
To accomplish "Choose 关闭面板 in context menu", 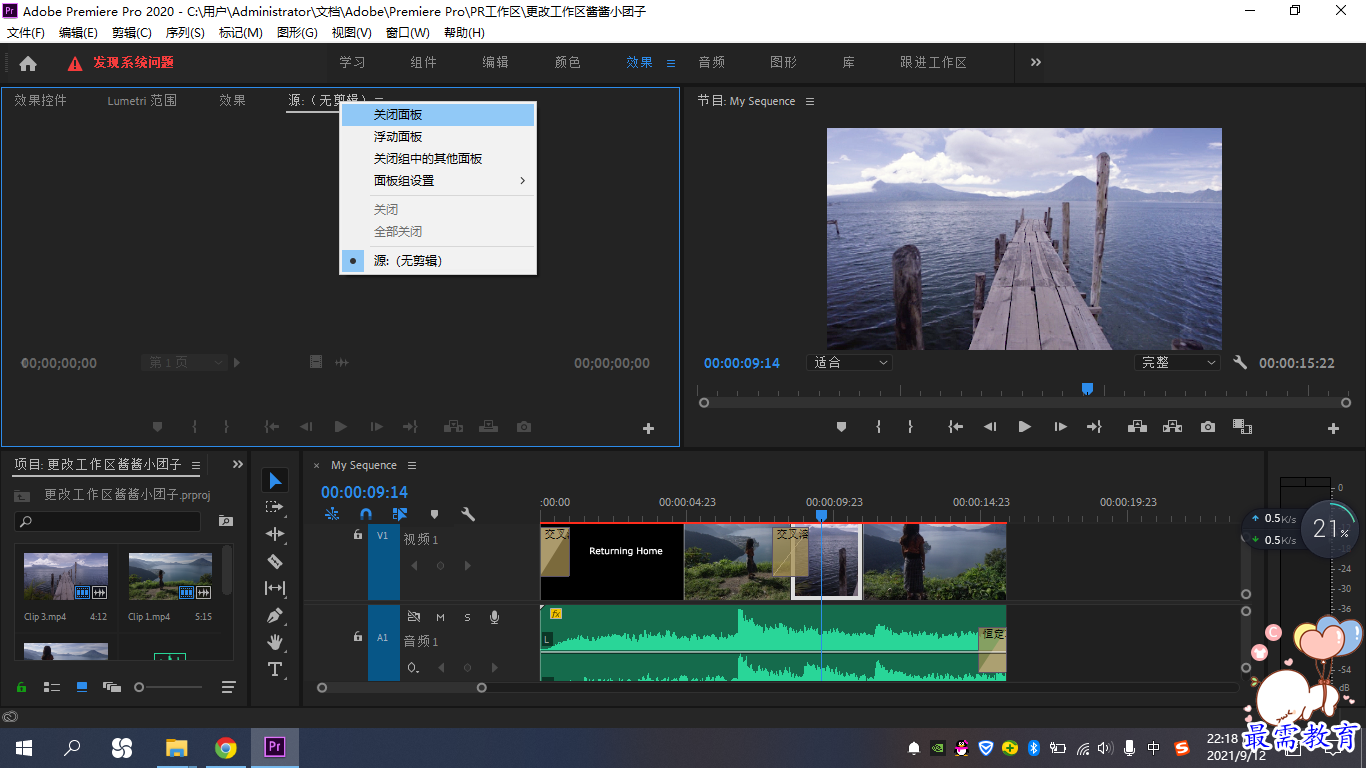I will point(438,115).
